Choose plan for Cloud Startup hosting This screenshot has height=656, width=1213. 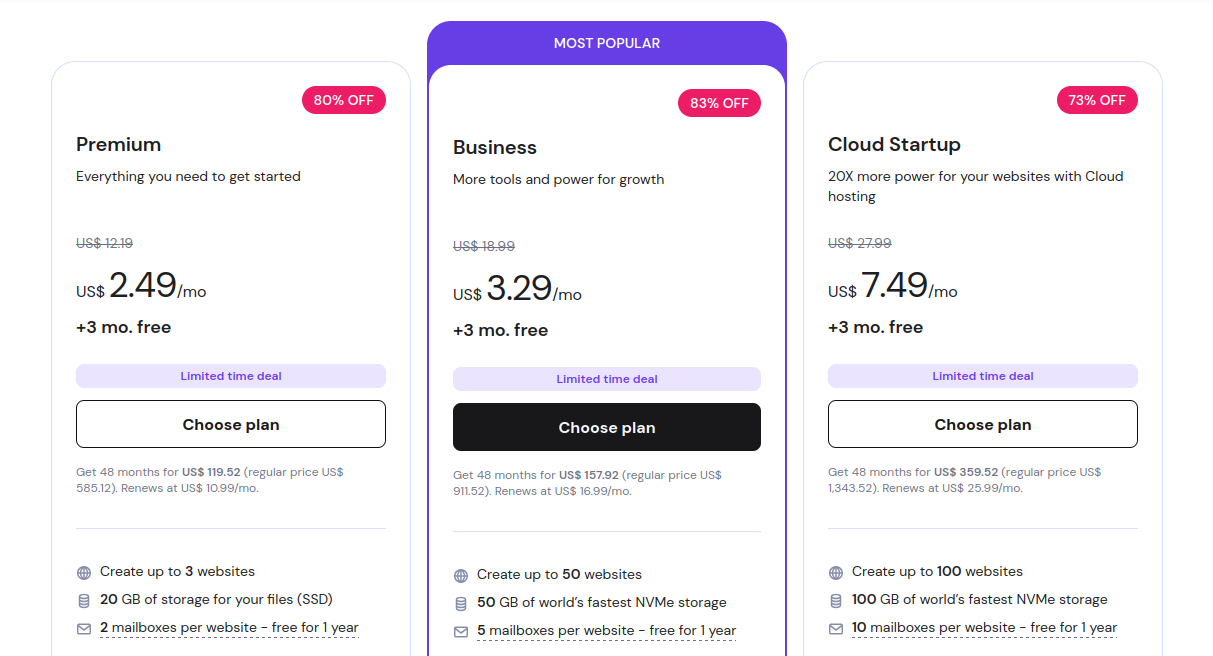click(x=982, y=424)
